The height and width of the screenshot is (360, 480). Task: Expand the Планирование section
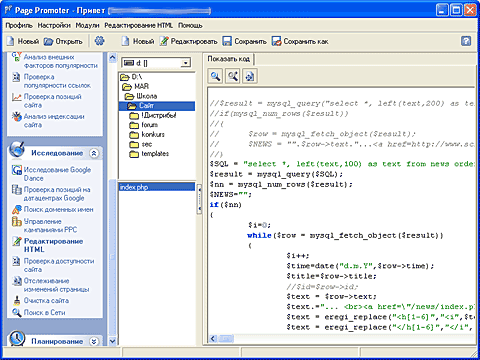[94, 341]
